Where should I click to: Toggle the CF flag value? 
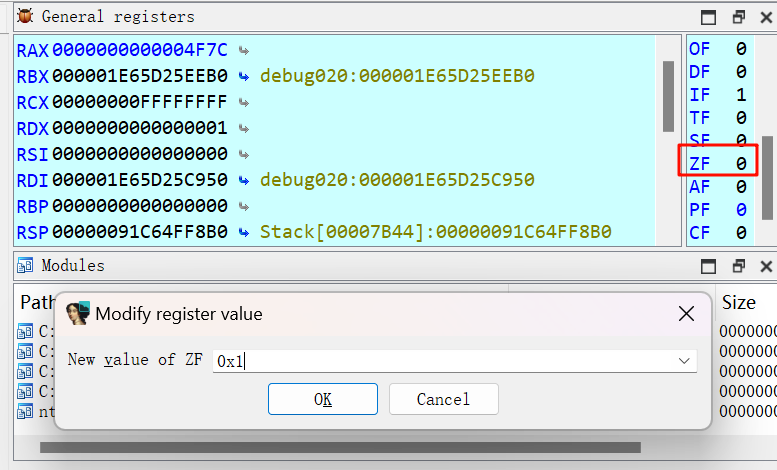pyautogui.click(x=741, y=233)
